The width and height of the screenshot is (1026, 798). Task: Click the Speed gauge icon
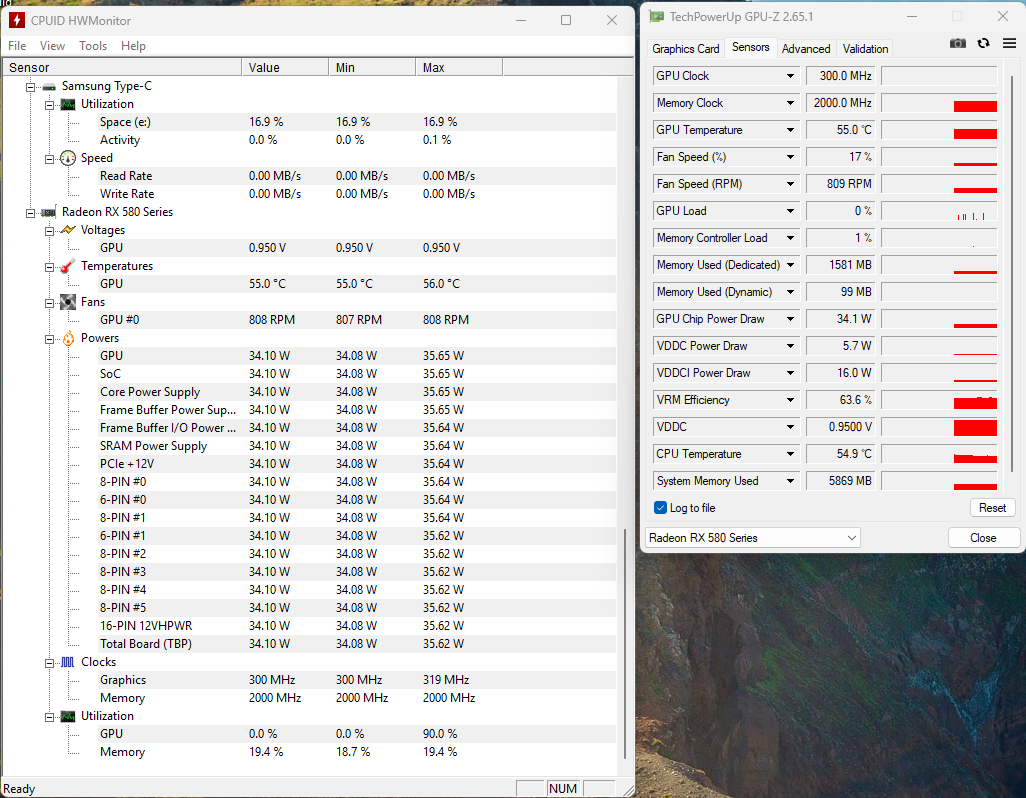[67, 158]
